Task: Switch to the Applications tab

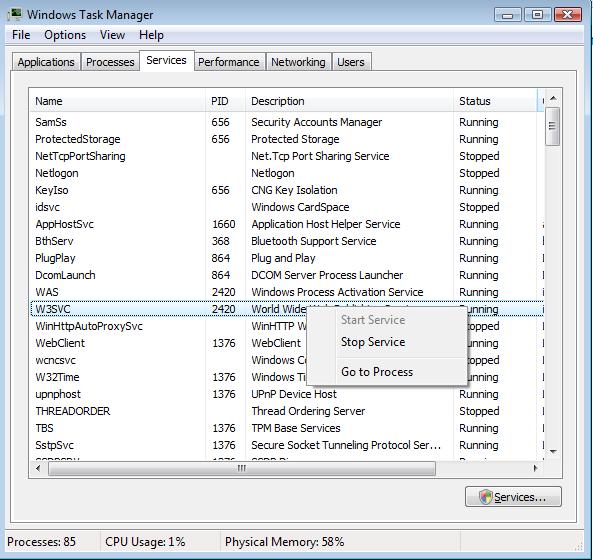Action: (46, 62)
